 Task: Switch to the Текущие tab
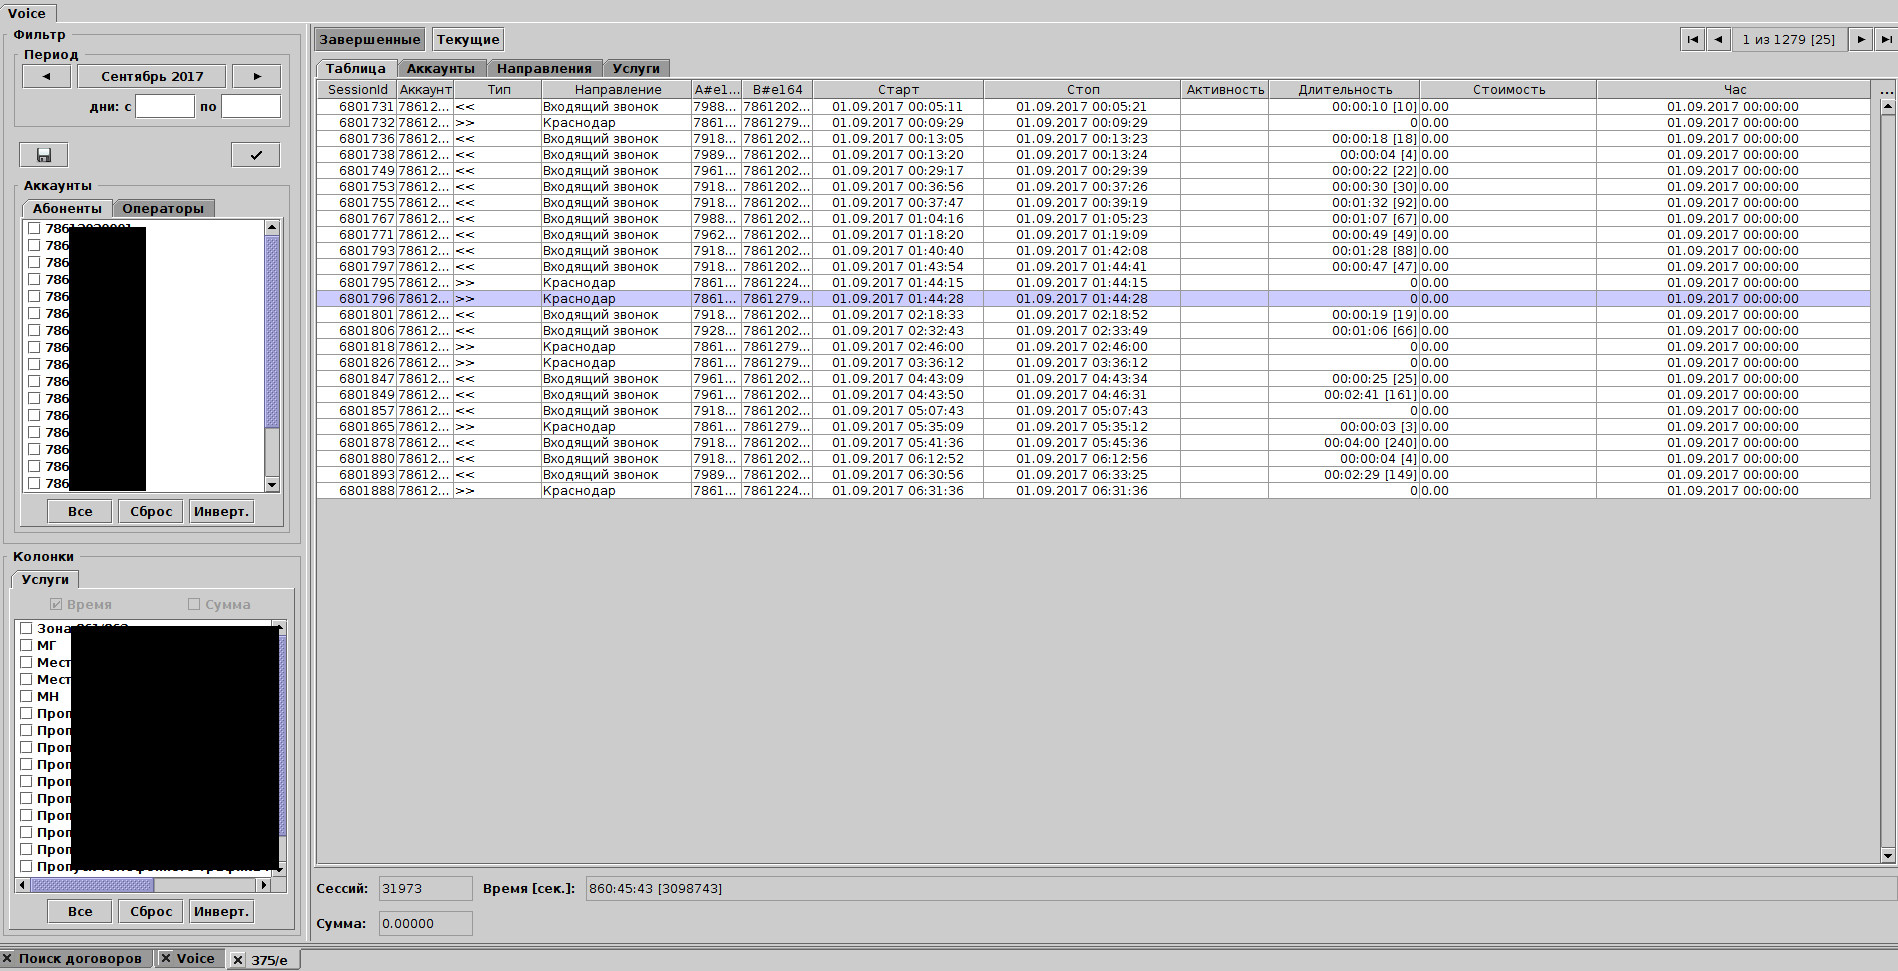click(466, 39)
